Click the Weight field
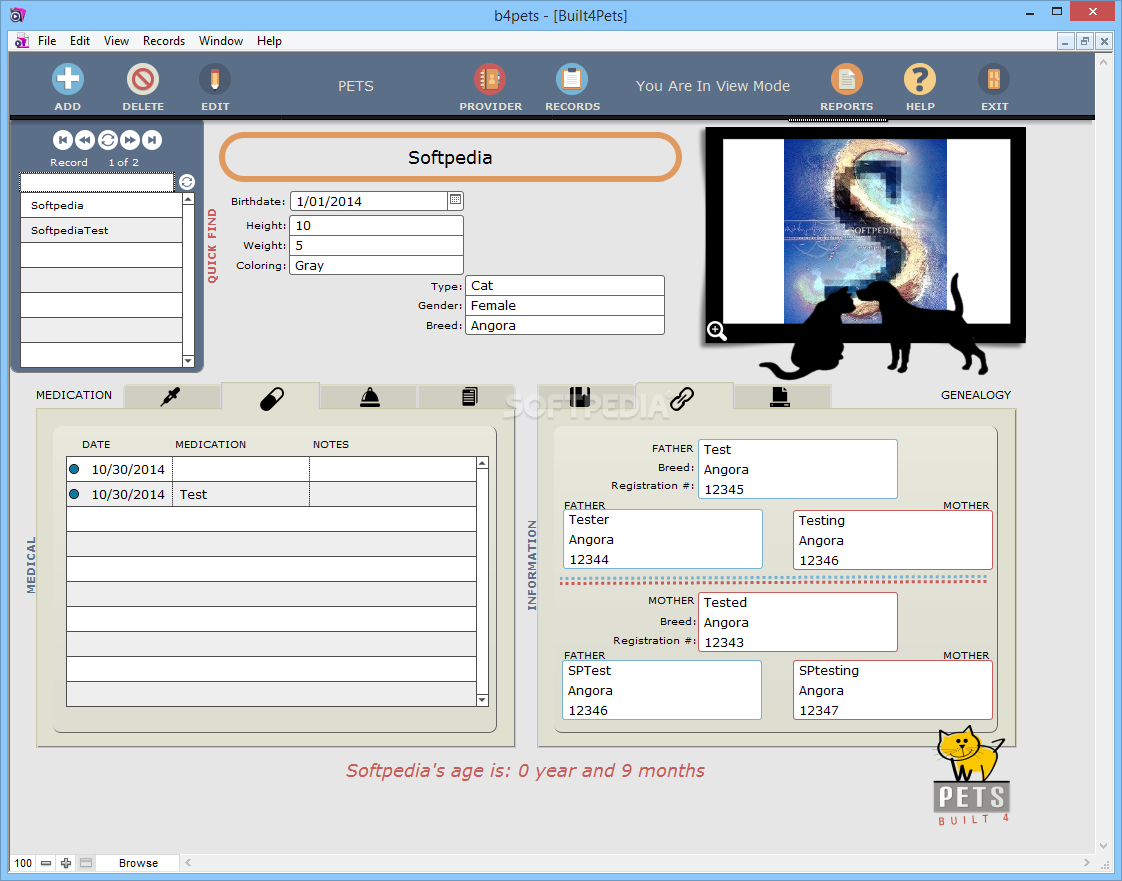The height and width of the screenshot is (881, 1122). (376, 245)
